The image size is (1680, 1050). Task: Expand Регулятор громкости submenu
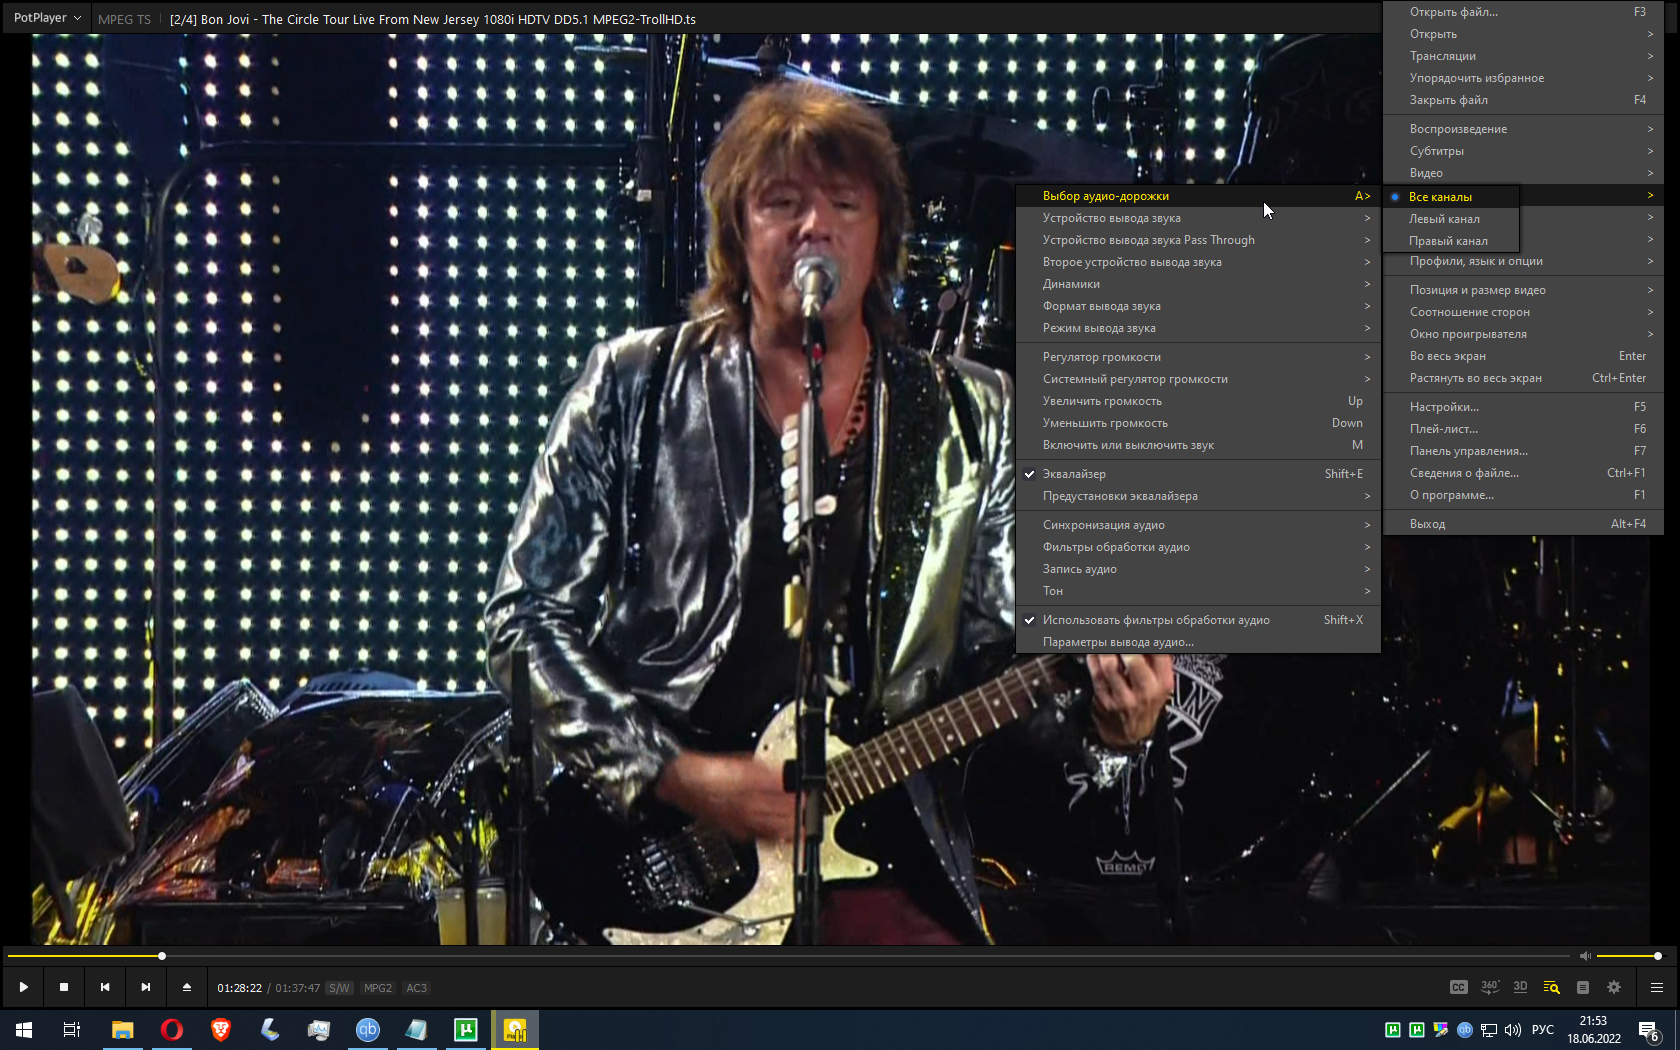coord(1198,357)
